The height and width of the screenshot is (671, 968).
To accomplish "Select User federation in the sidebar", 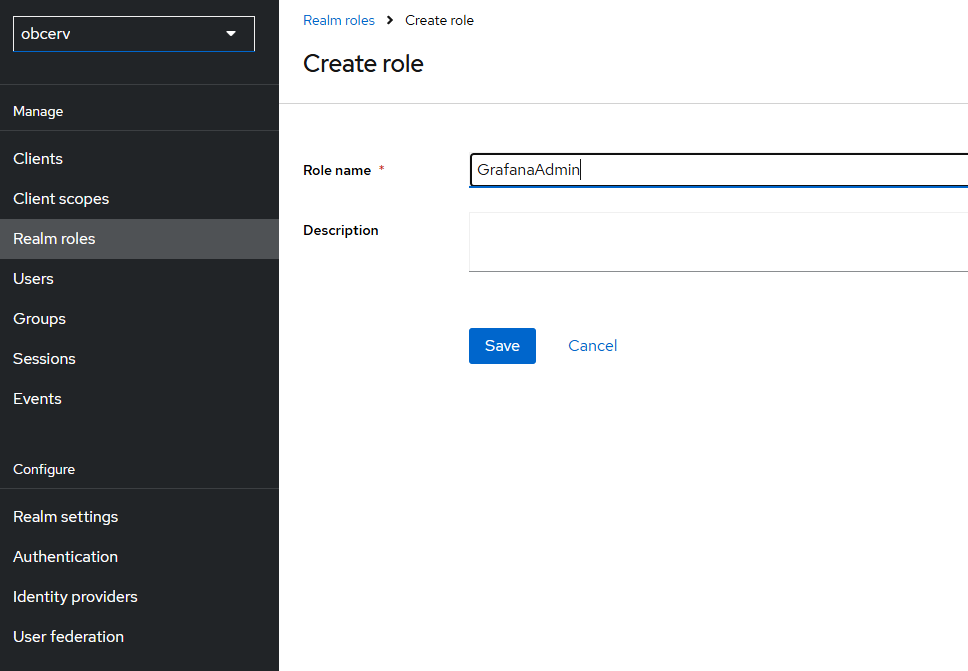I will click(68, 637).
